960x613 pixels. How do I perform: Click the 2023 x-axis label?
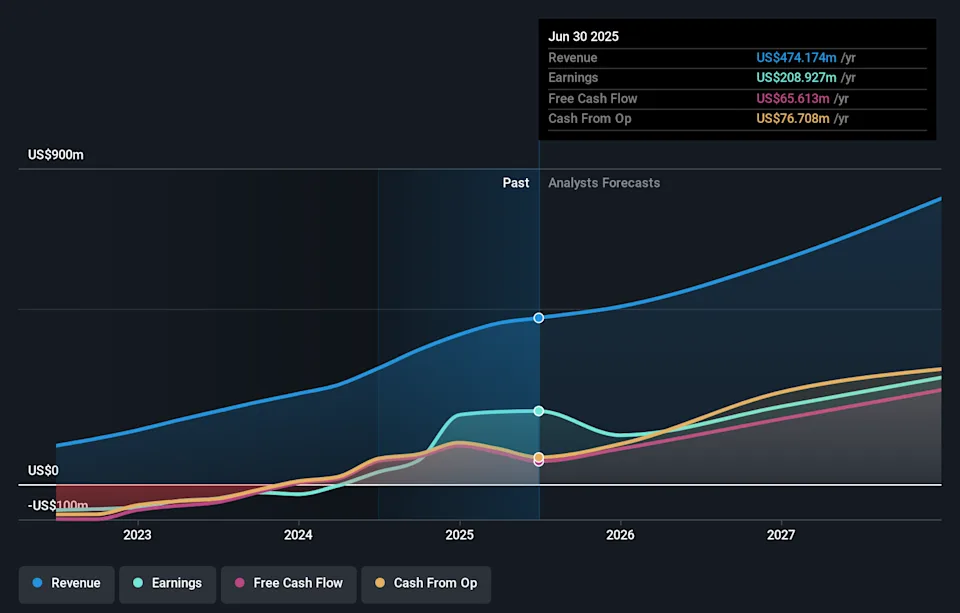point(137,535)
